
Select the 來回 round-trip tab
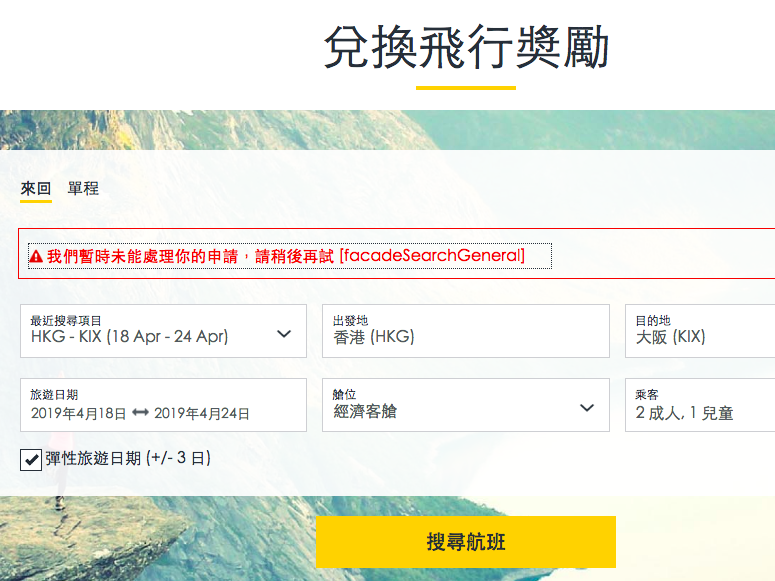click(x=36, y=189)
